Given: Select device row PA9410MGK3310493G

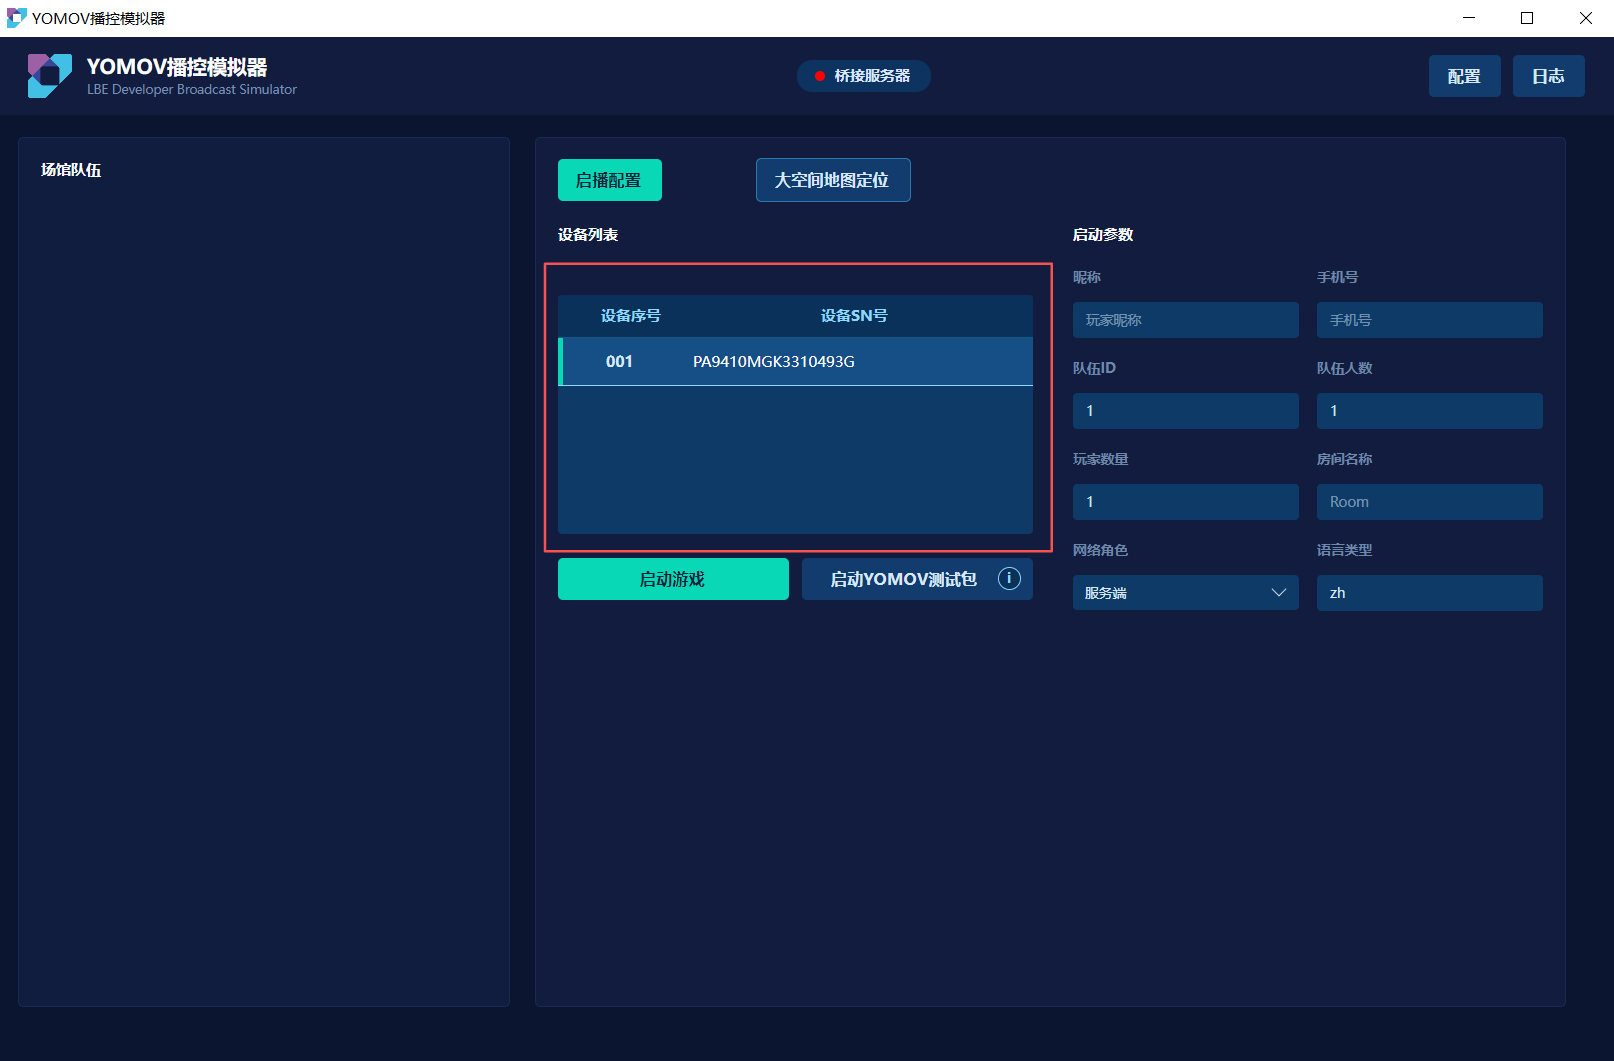Looking at the screenshot, I should (796, 362).
